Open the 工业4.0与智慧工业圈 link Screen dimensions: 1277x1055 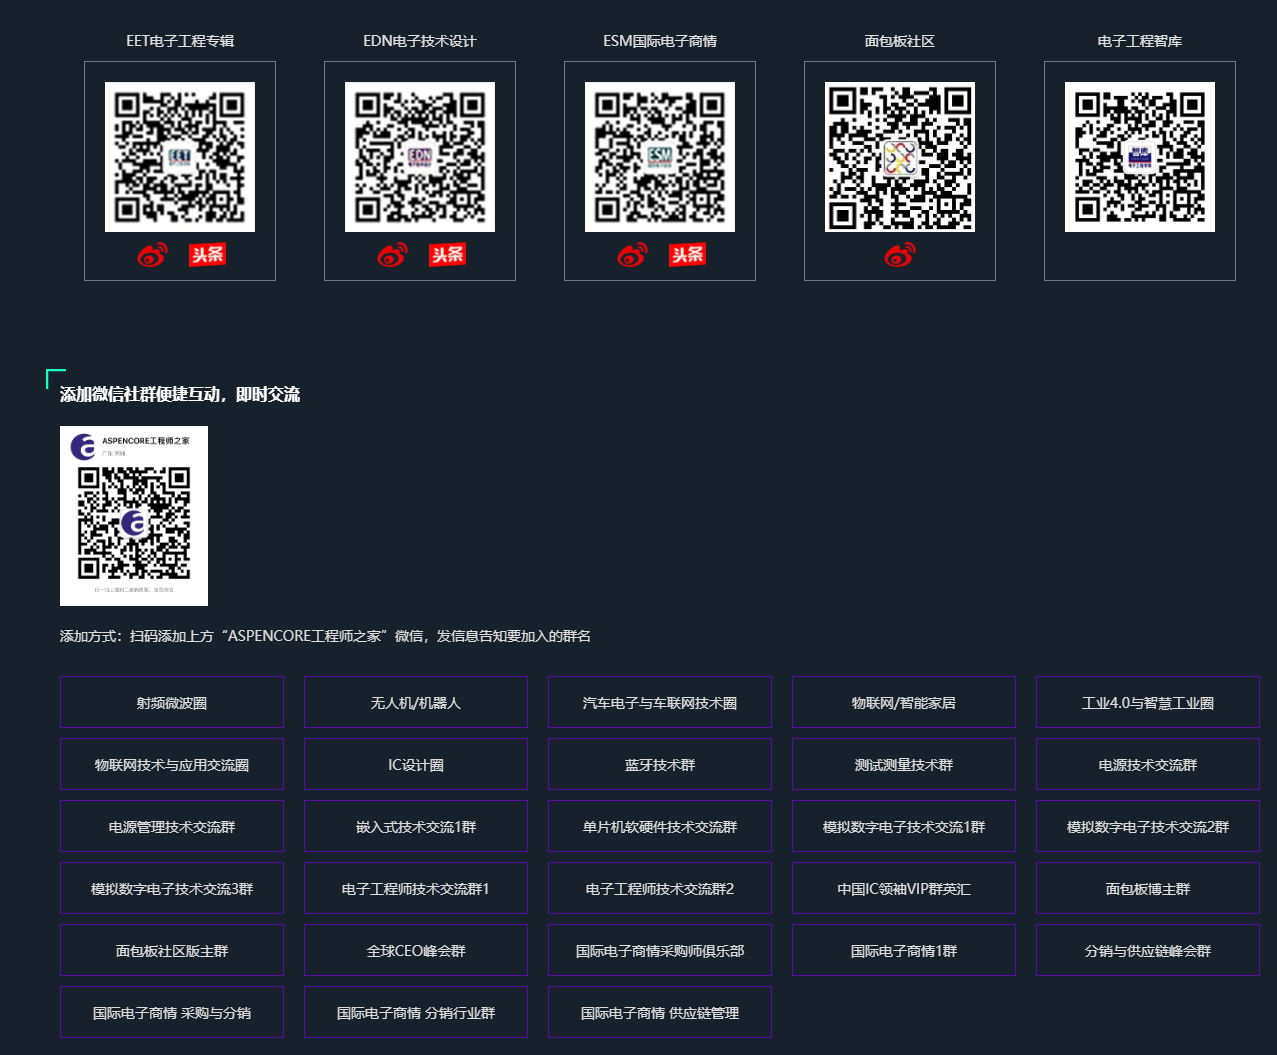[x=1148, y=702]
